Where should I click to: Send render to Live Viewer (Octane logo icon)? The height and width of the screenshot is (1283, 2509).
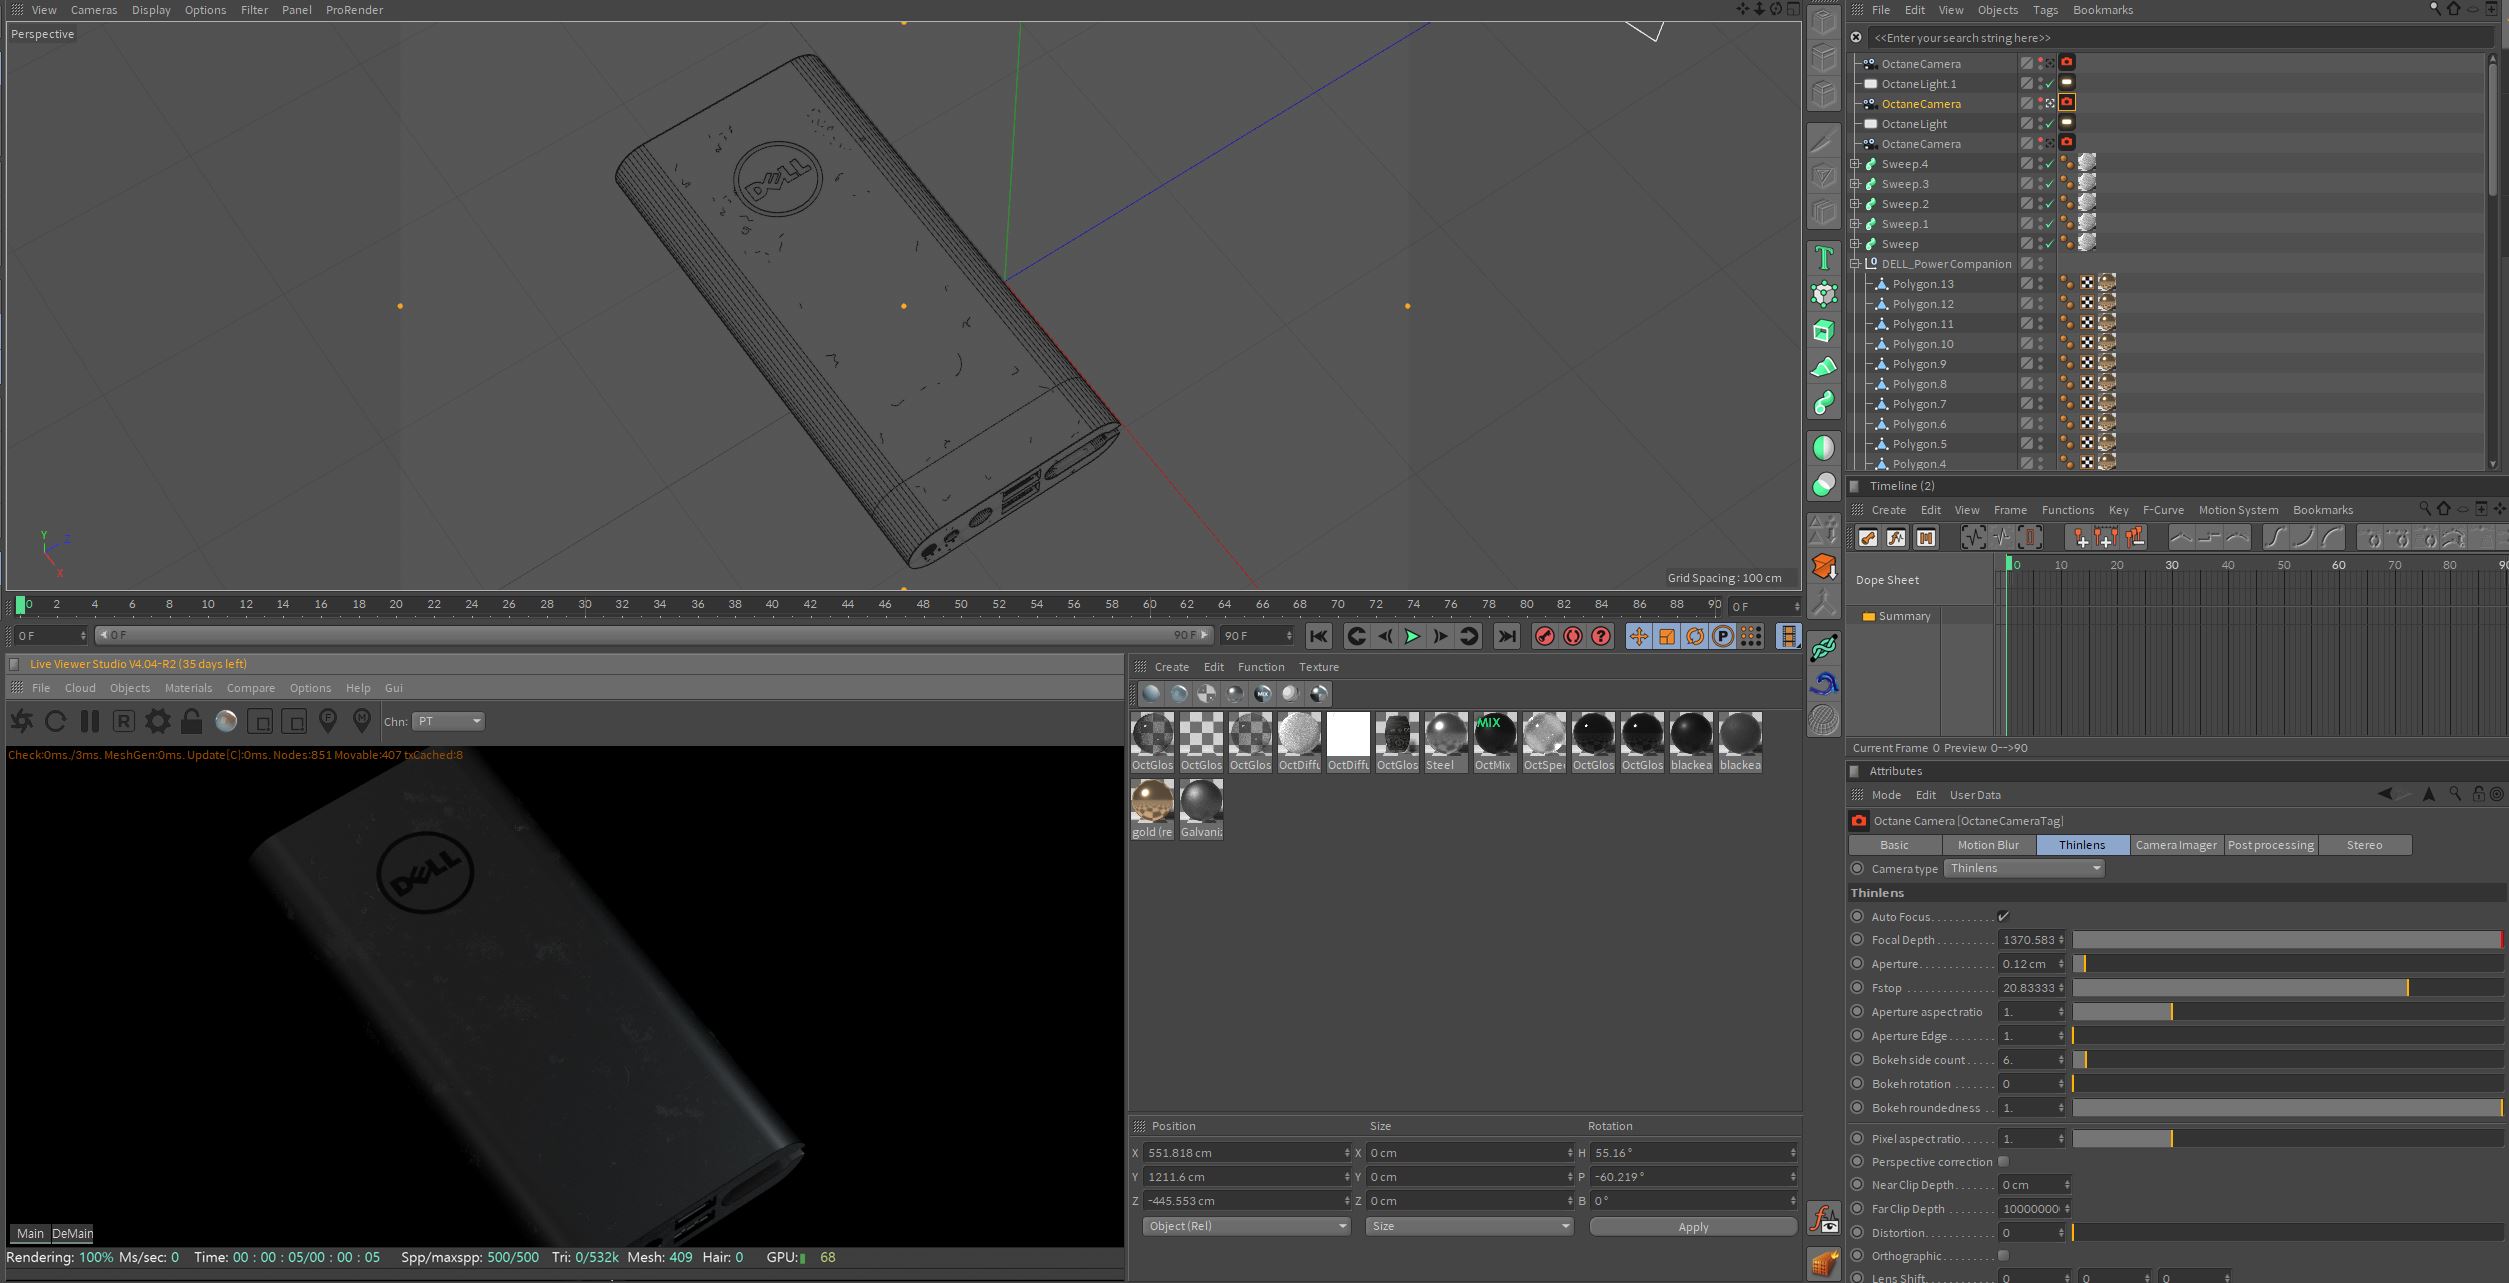pos(22,721)
